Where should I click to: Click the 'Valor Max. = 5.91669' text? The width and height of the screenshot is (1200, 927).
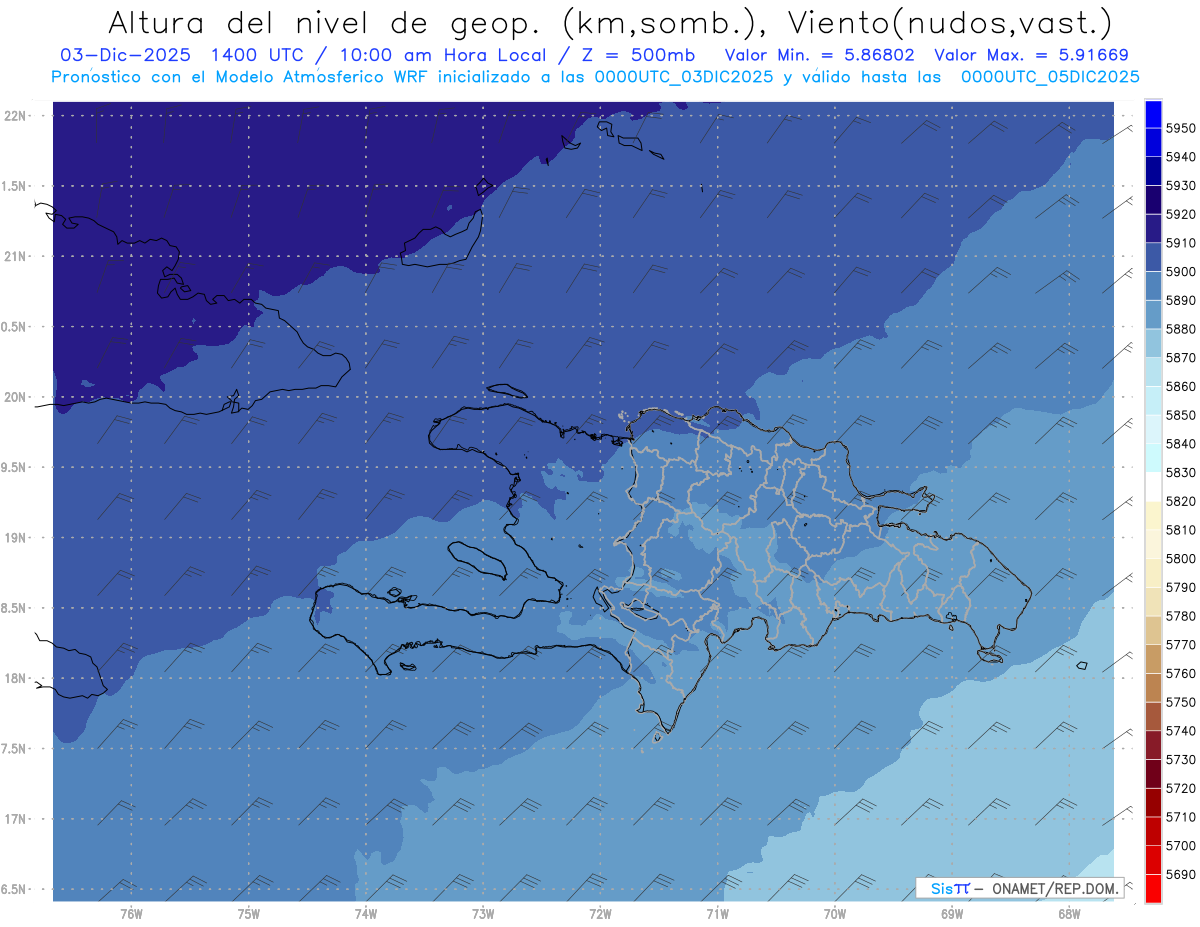1031,55
